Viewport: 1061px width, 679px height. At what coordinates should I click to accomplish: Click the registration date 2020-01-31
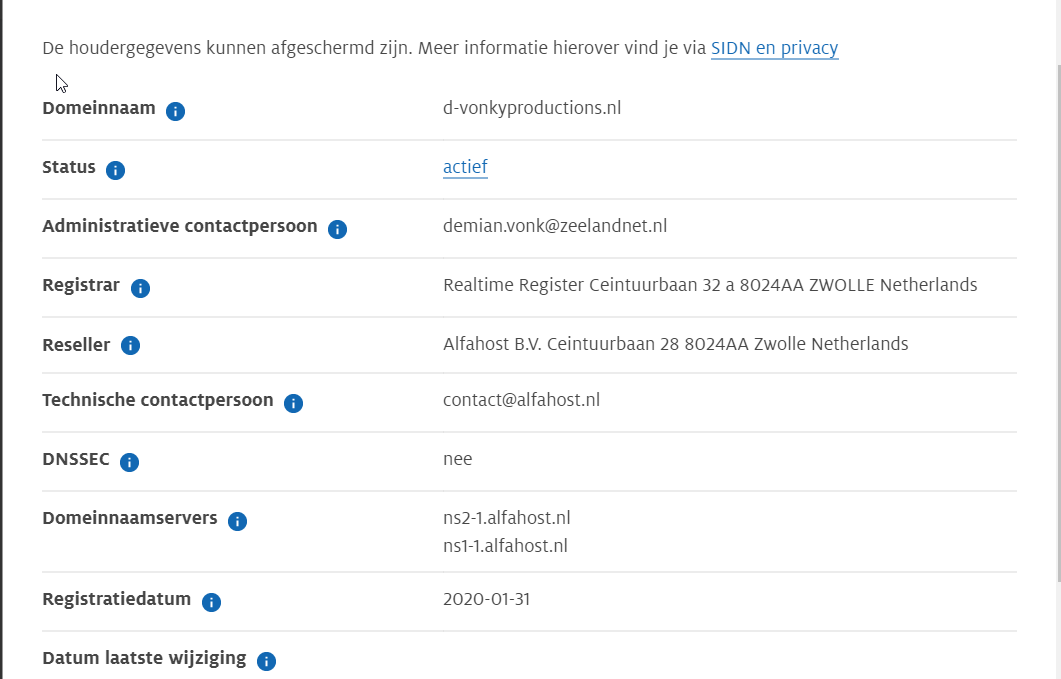tap(485, 599)
